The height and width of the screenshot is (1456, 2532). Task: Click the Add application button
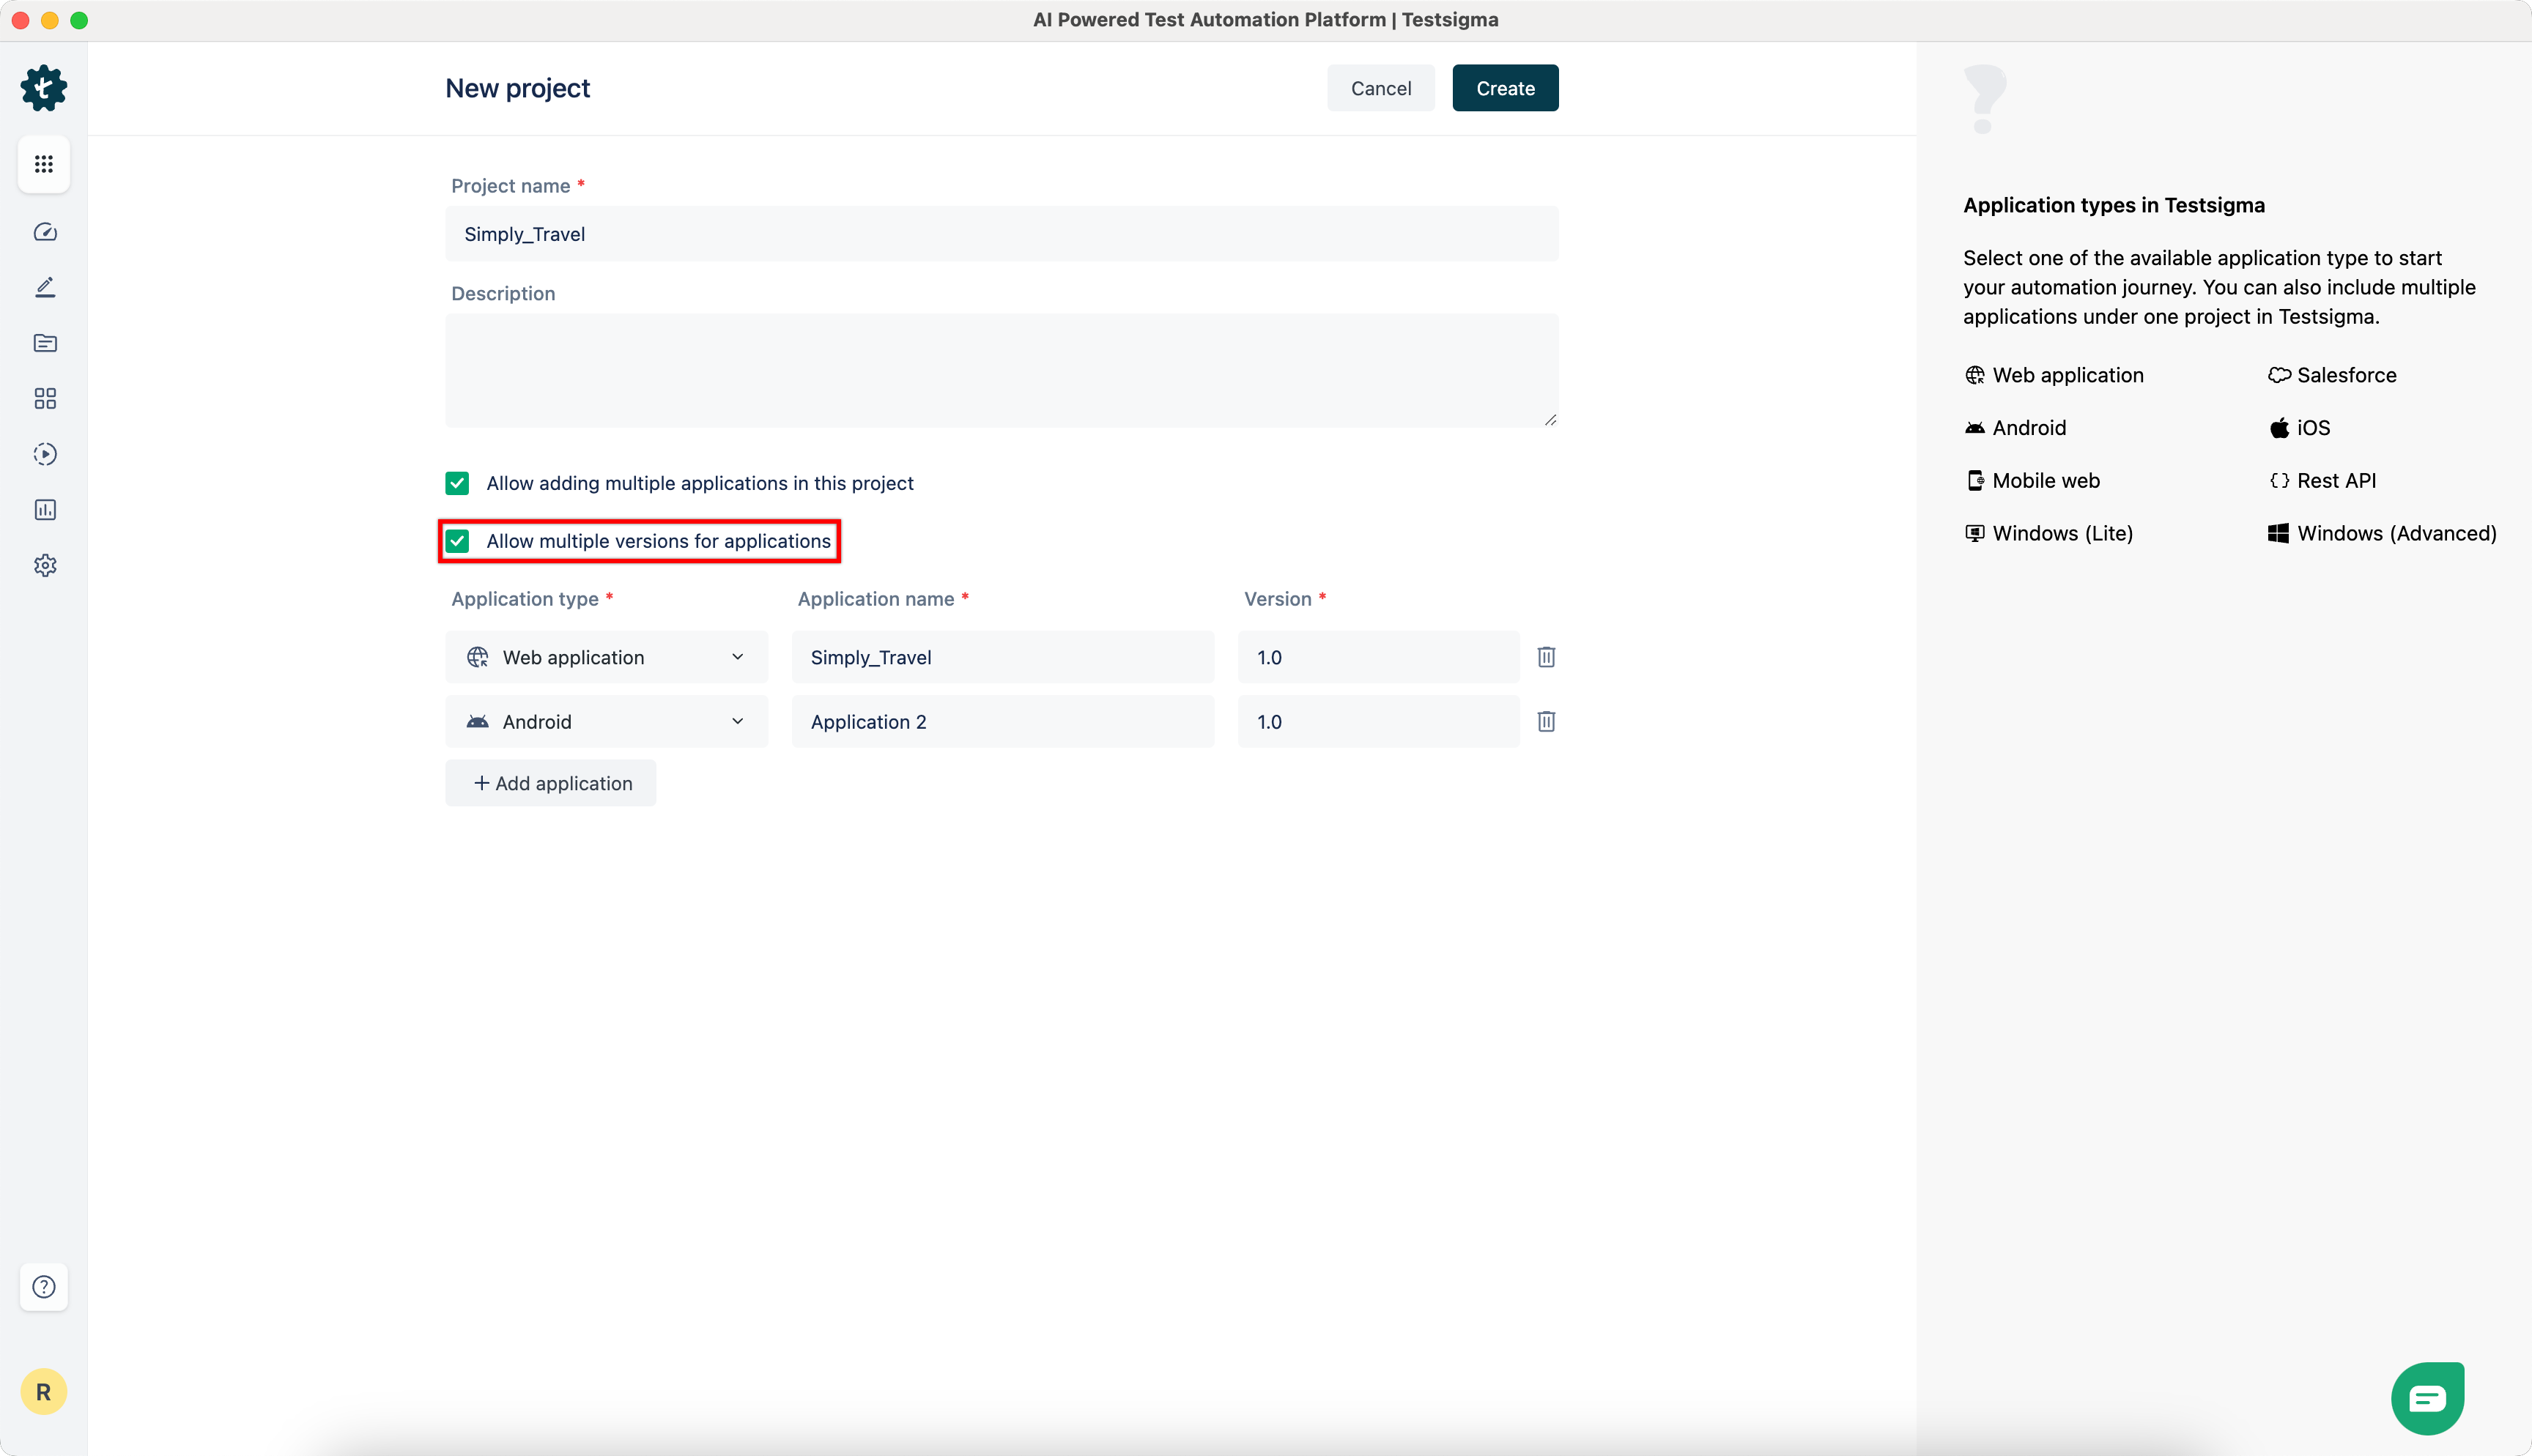pyautogui.click(x=551, y=783)
